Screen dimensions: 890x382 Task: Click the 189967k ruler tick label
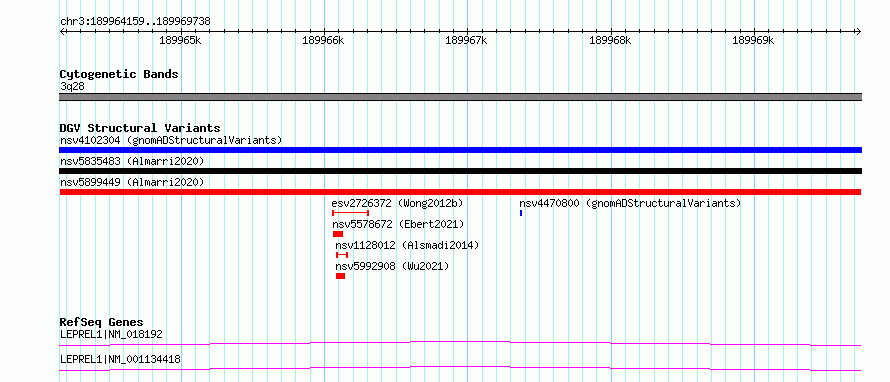pos(467,40)
